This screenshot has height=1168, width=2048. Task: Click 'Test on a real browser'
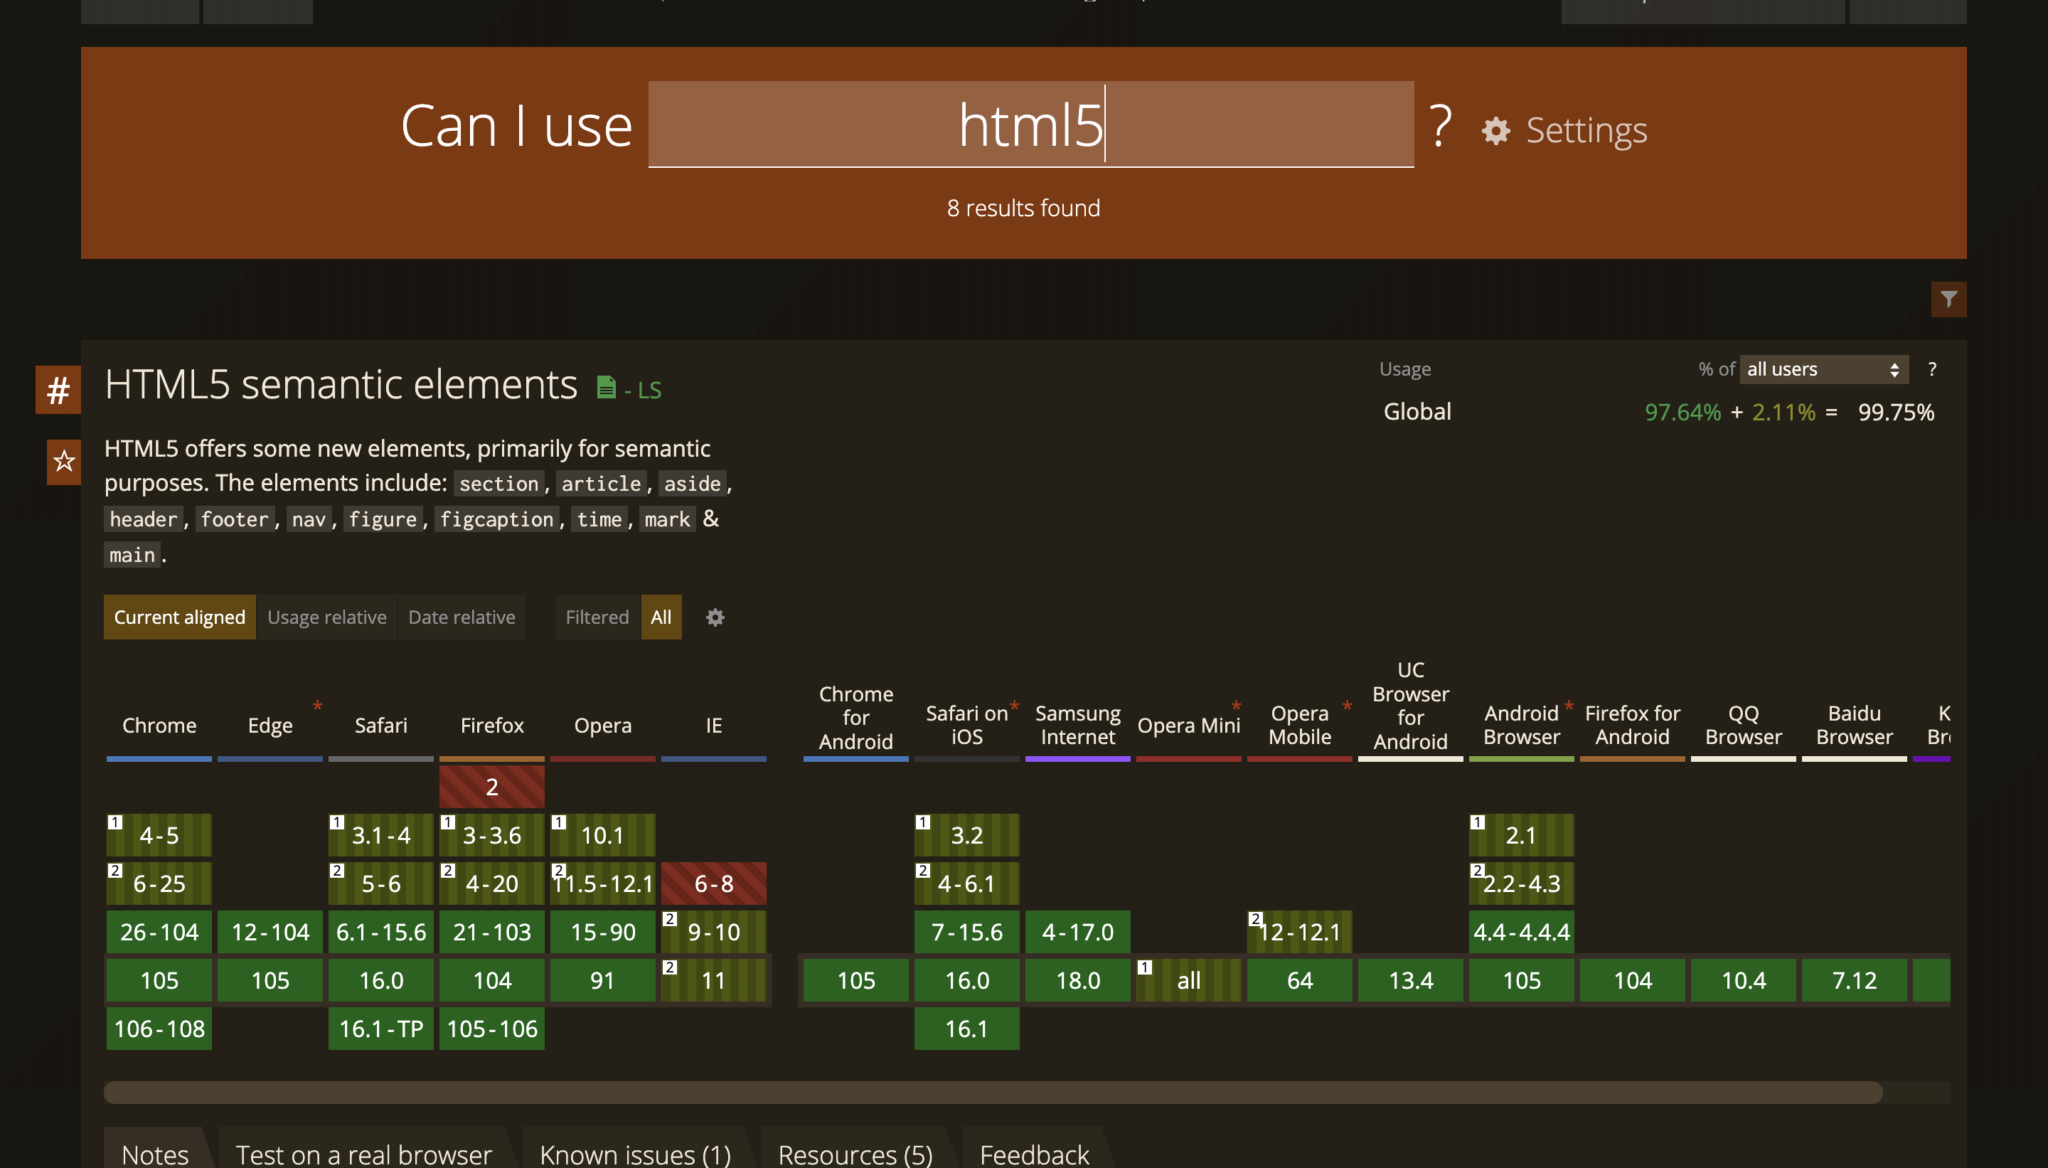363,1153
